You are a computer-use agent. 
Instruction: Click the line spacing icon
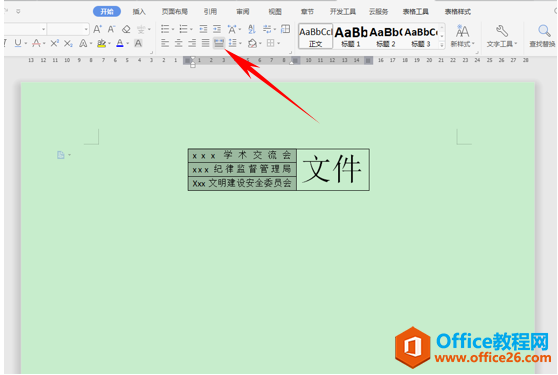[x=233, y=43]
